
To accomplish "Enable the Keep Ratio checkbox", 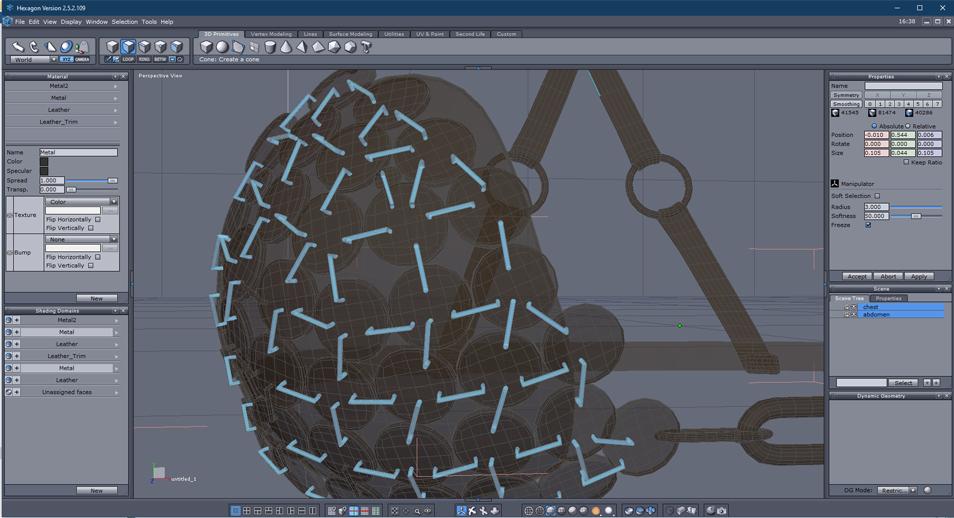I will (x=906, y=162).
